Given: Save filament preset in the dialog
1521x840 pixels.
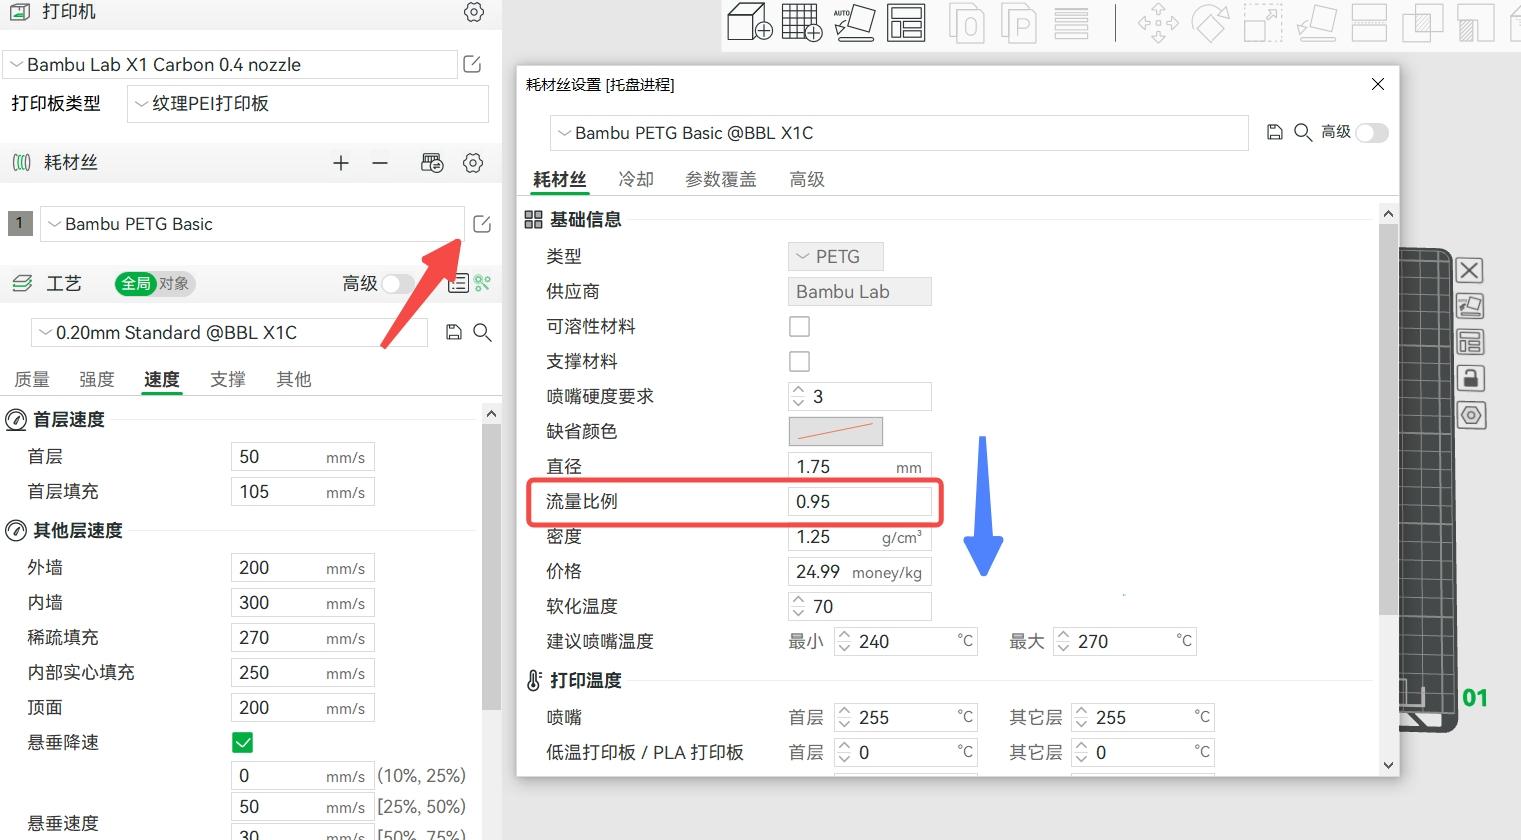Looking at the screenshot, I should 1274,132.
